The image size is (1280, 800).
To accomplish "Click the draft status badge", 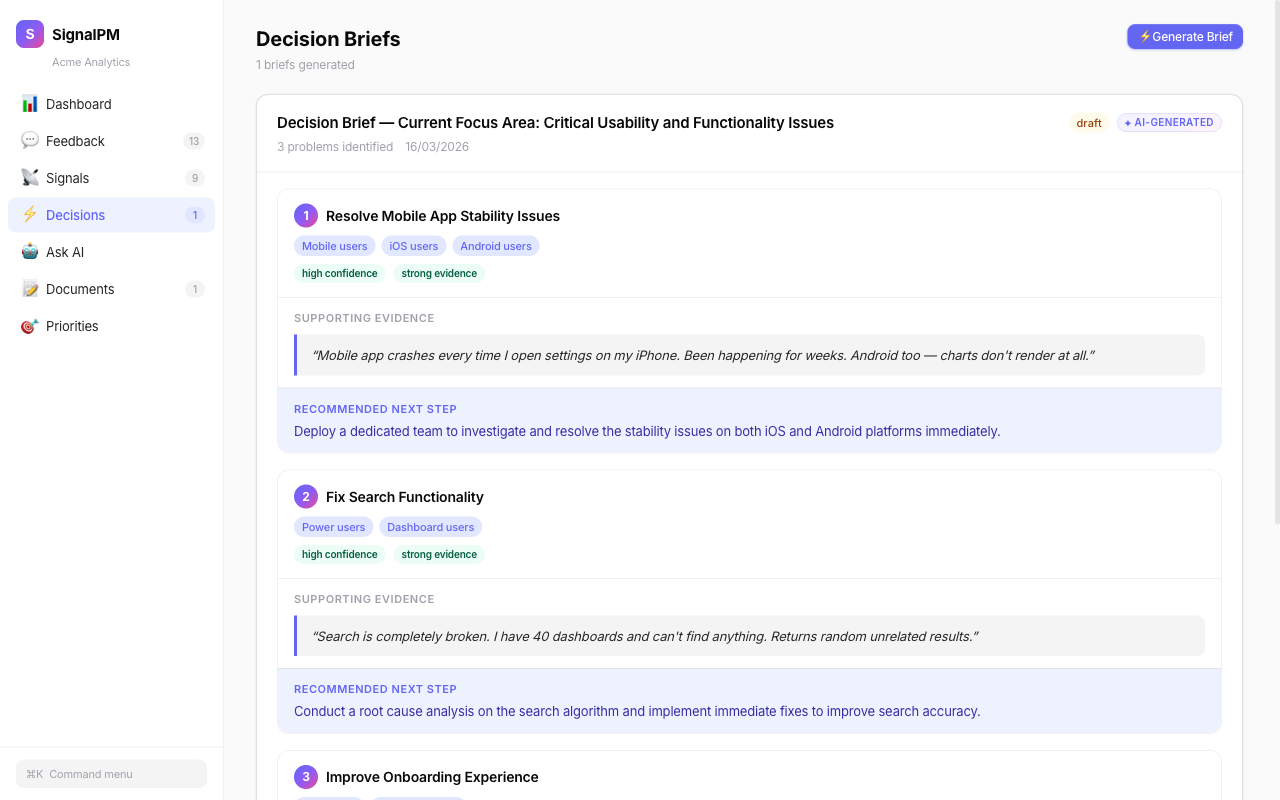I will [1089, 122].
